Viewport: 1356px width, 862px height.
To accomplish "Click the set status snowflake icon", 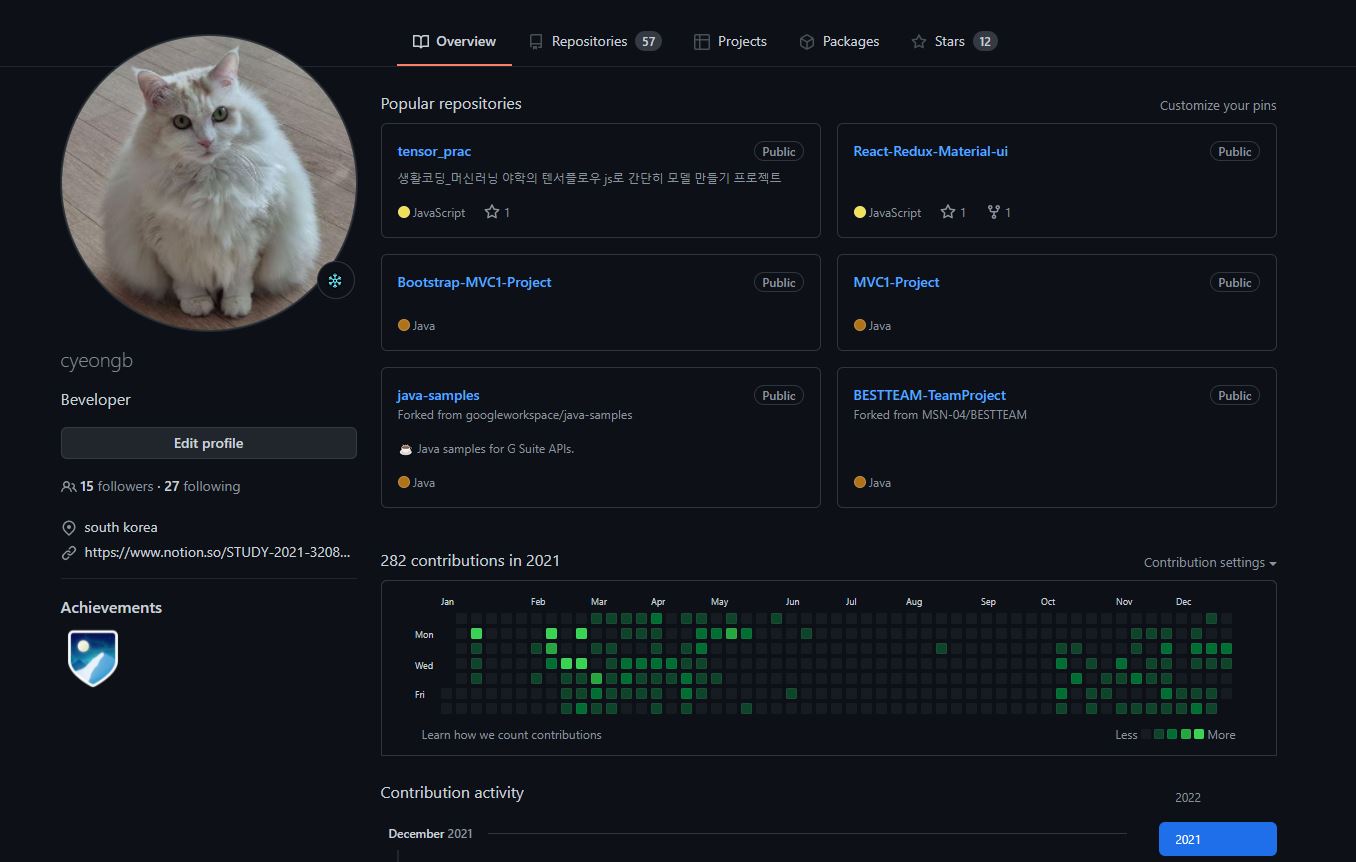I will tap(336, 280).
